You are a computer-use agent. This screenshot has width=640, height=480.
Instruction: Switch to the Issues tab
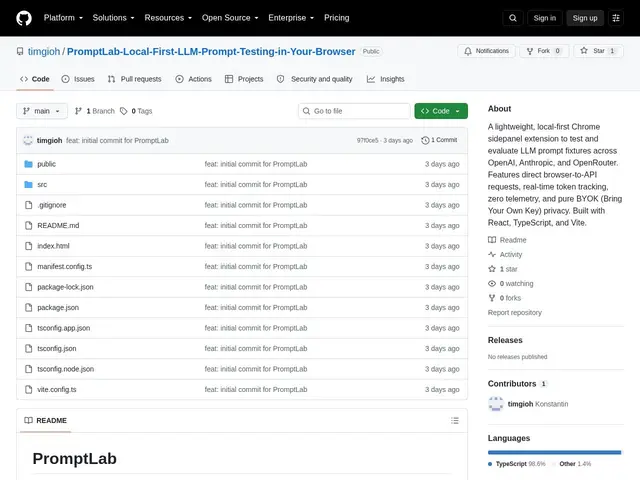coord(78,79)
